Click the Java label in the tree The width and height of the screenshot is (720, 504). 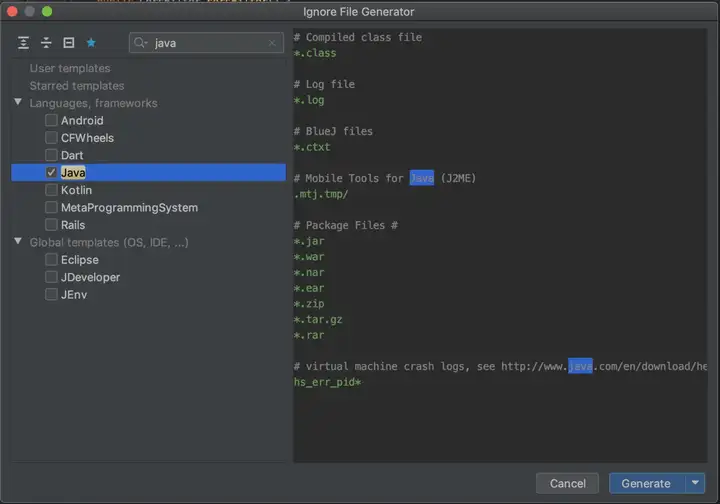pyautogui.click(x=73, y=173)
